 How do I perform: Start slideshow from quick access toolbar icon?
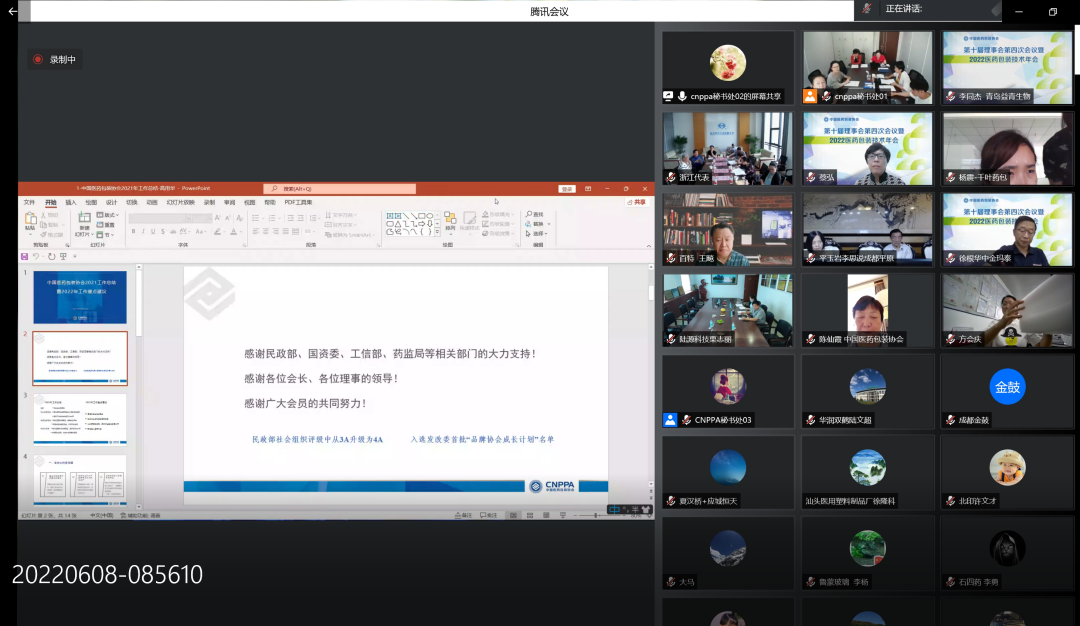point(63,256)
